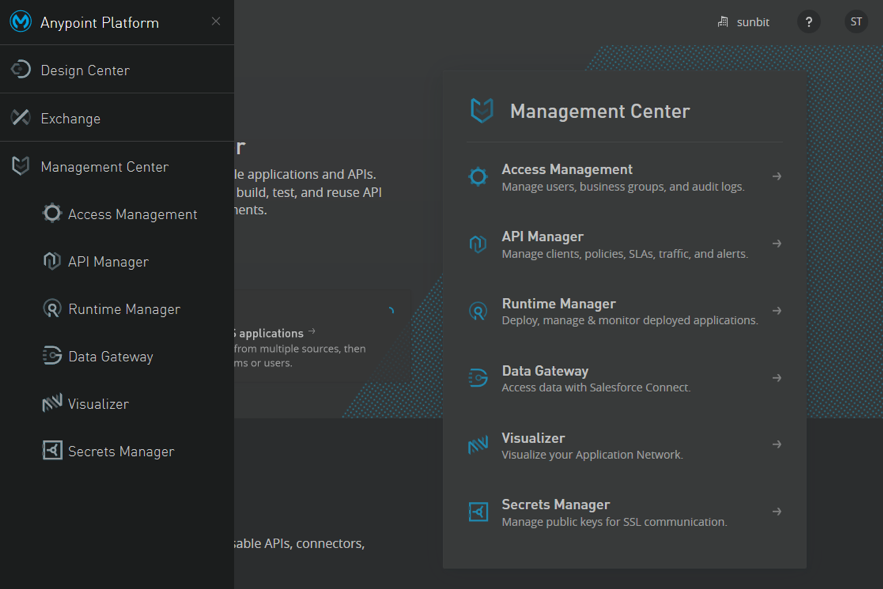Close the left navigation sidebar
The height and width of the screenshot is (589, 883).
216,21
